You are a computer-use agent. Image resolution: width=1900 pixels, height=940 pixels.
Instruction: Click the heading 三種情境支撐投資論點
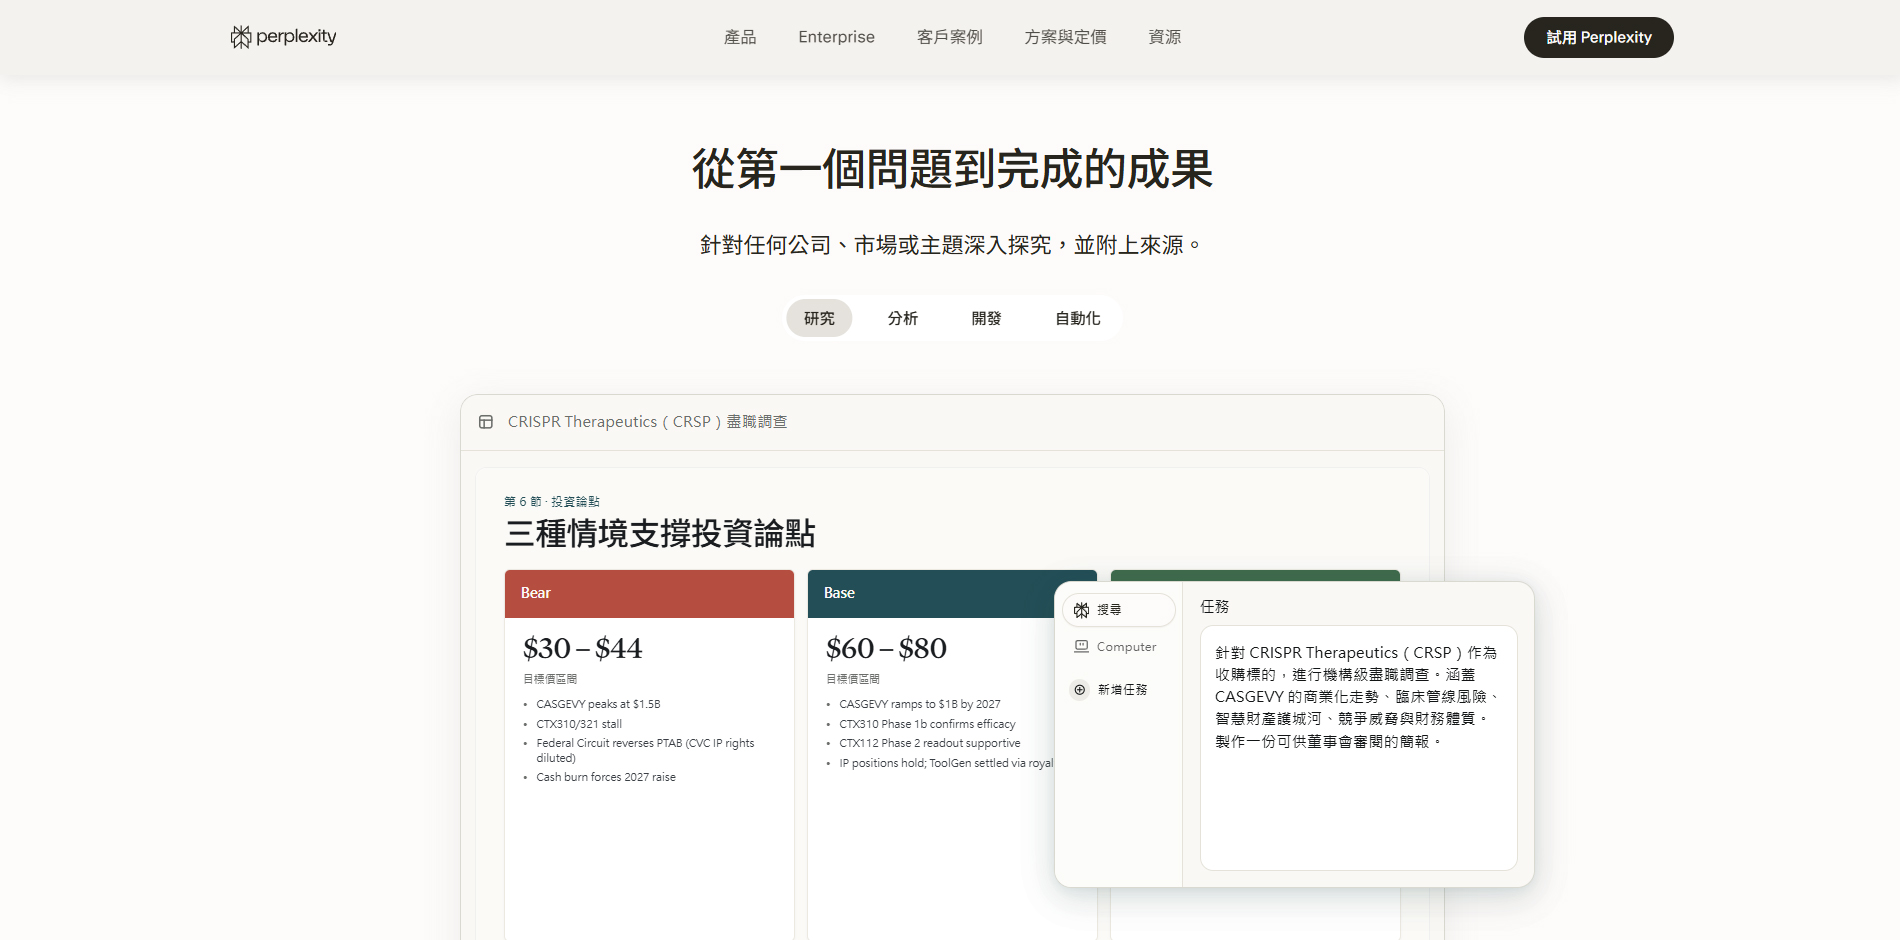pyautogui.click(x=660, y=534)
